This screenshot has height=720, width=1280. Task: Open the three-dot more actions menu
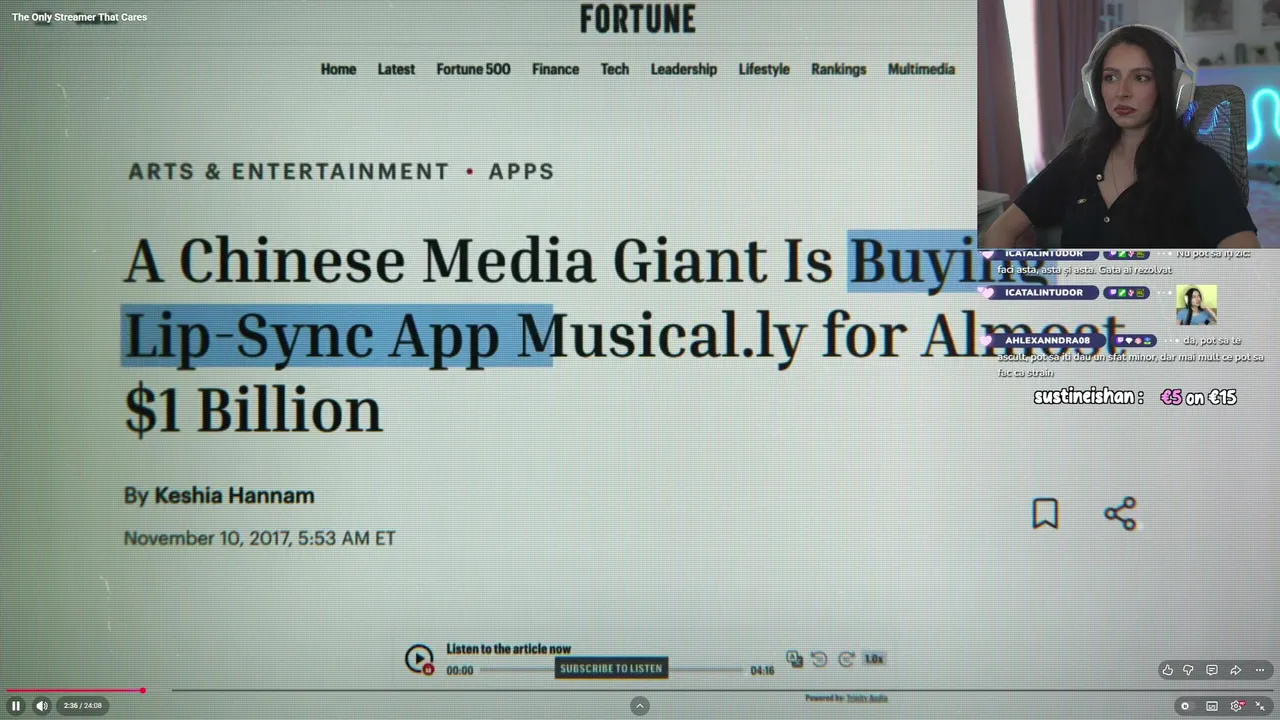click(1259, 670)
